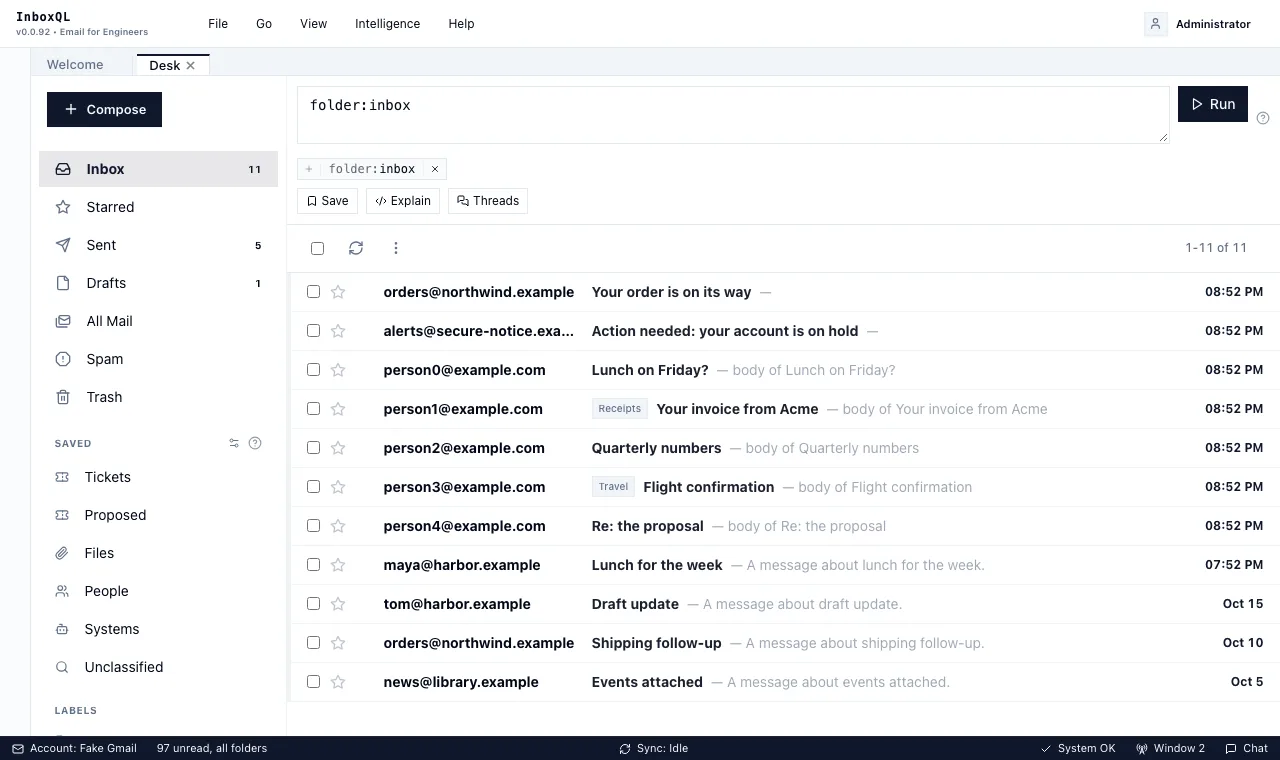Click Window 2 status entry
Image resolution: width=1280 pixels, height=760 pixels.
(1170, 748)
